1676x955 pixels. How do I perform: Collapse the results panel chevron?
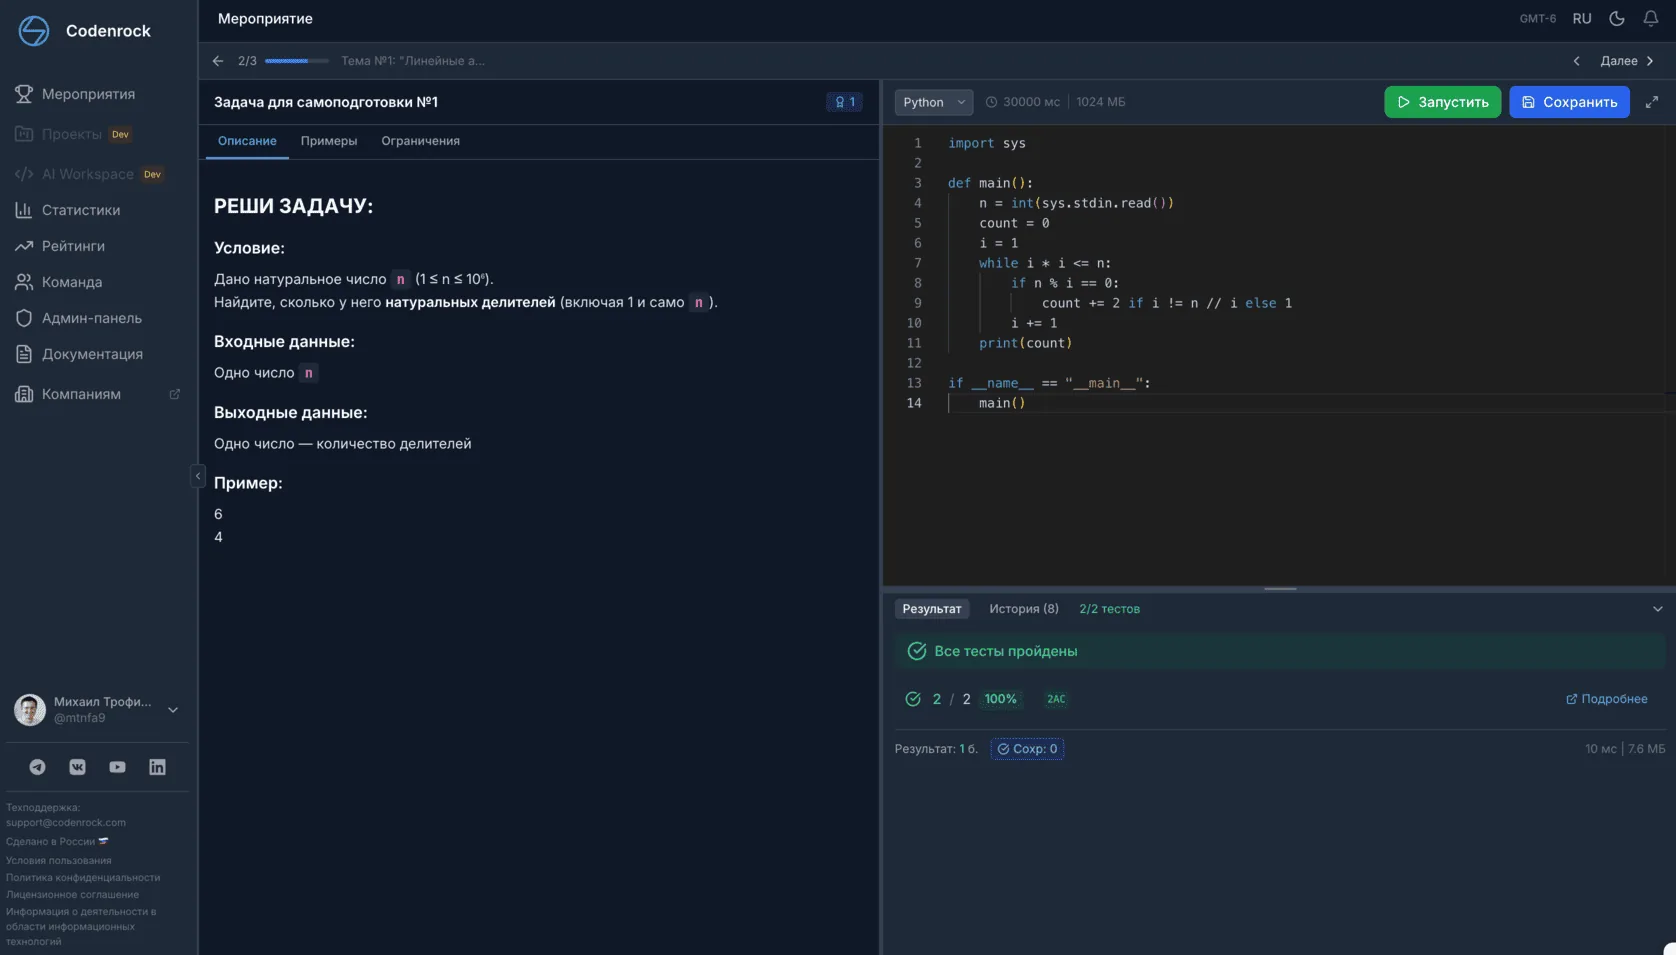(1657, 609)
